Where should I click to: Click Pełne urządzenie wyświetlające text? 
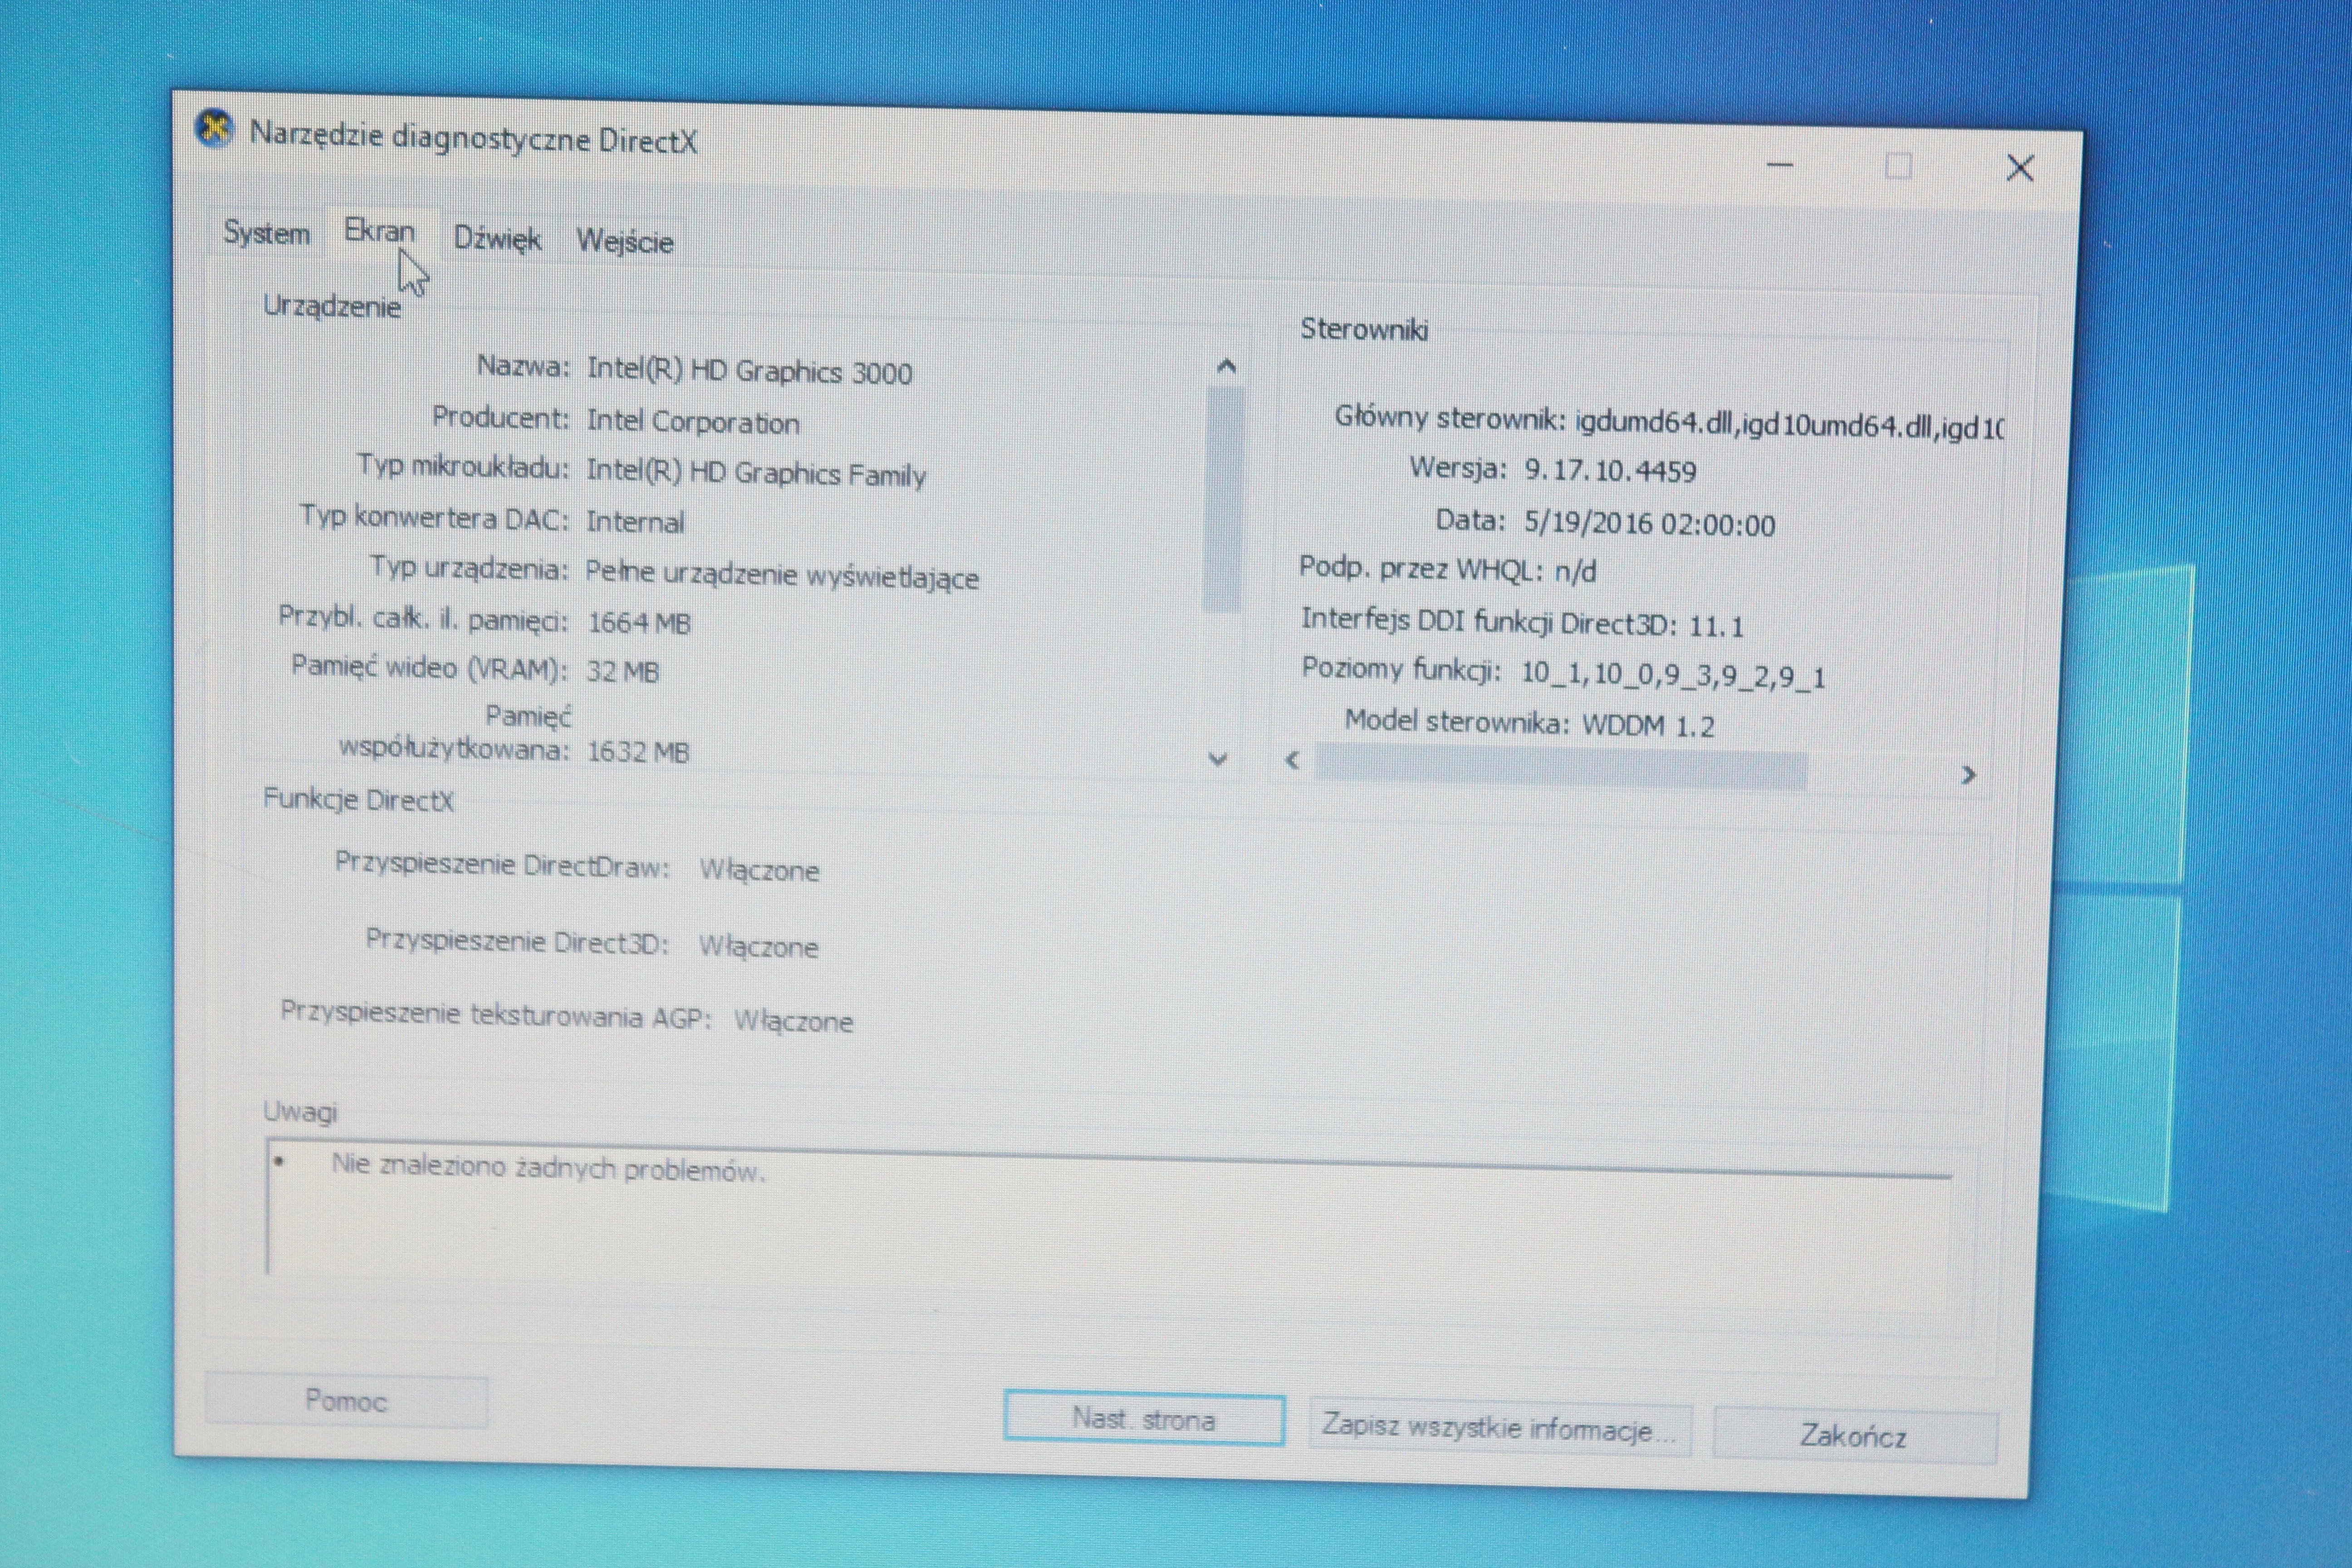(782, 576)
